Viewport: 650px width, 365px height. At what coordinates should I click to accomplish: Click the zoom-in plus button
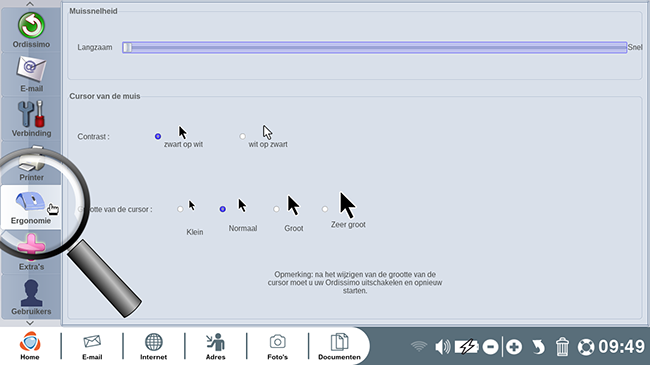pos(514,346)
